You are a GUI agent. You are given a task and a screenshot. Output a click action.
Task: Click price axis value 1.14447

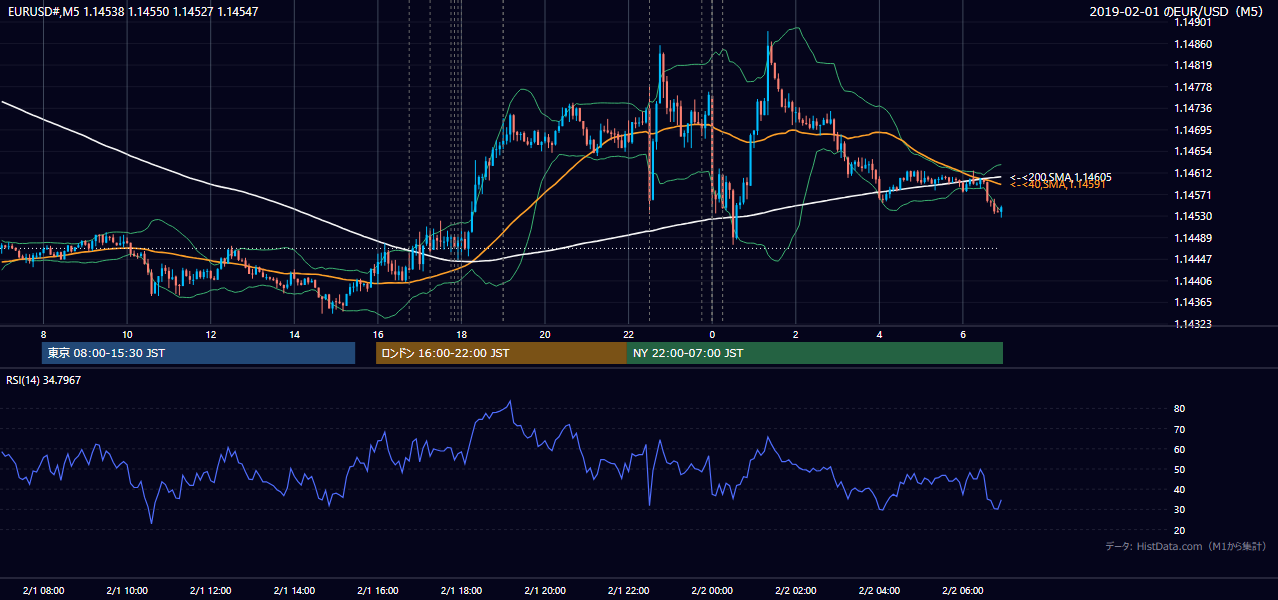1193,259
